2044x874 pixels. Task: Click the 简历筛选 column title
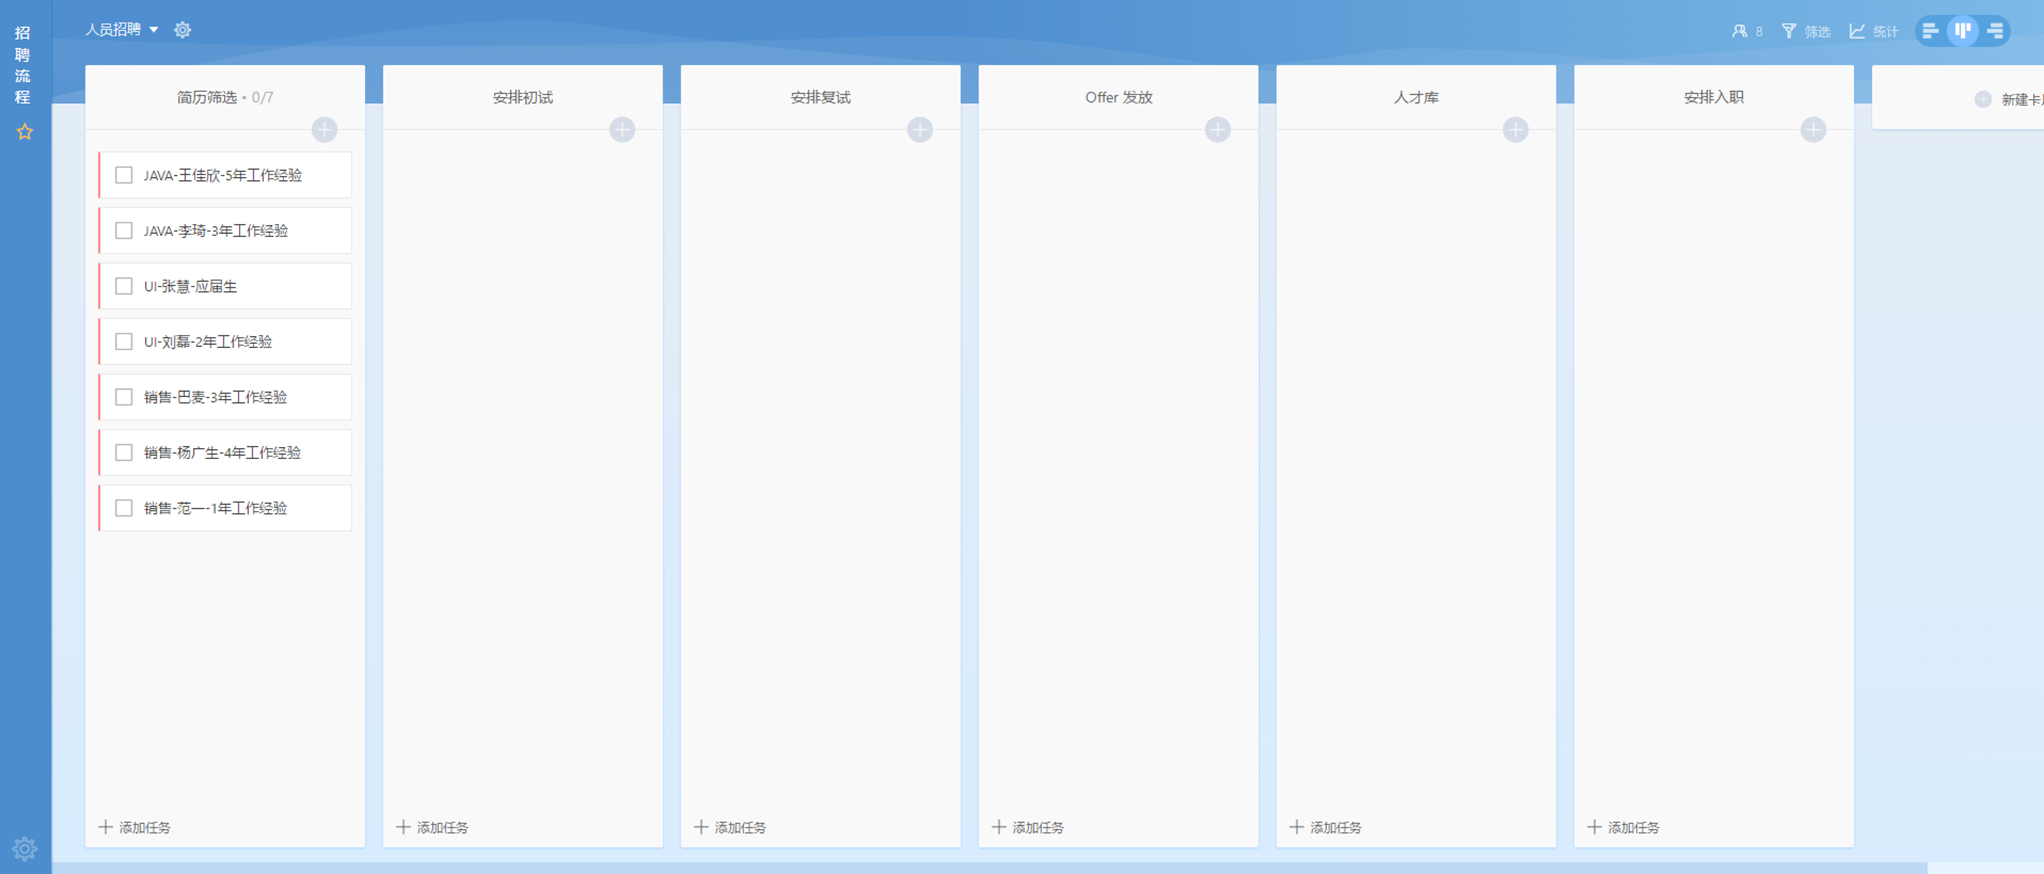(x=207, y=97)
